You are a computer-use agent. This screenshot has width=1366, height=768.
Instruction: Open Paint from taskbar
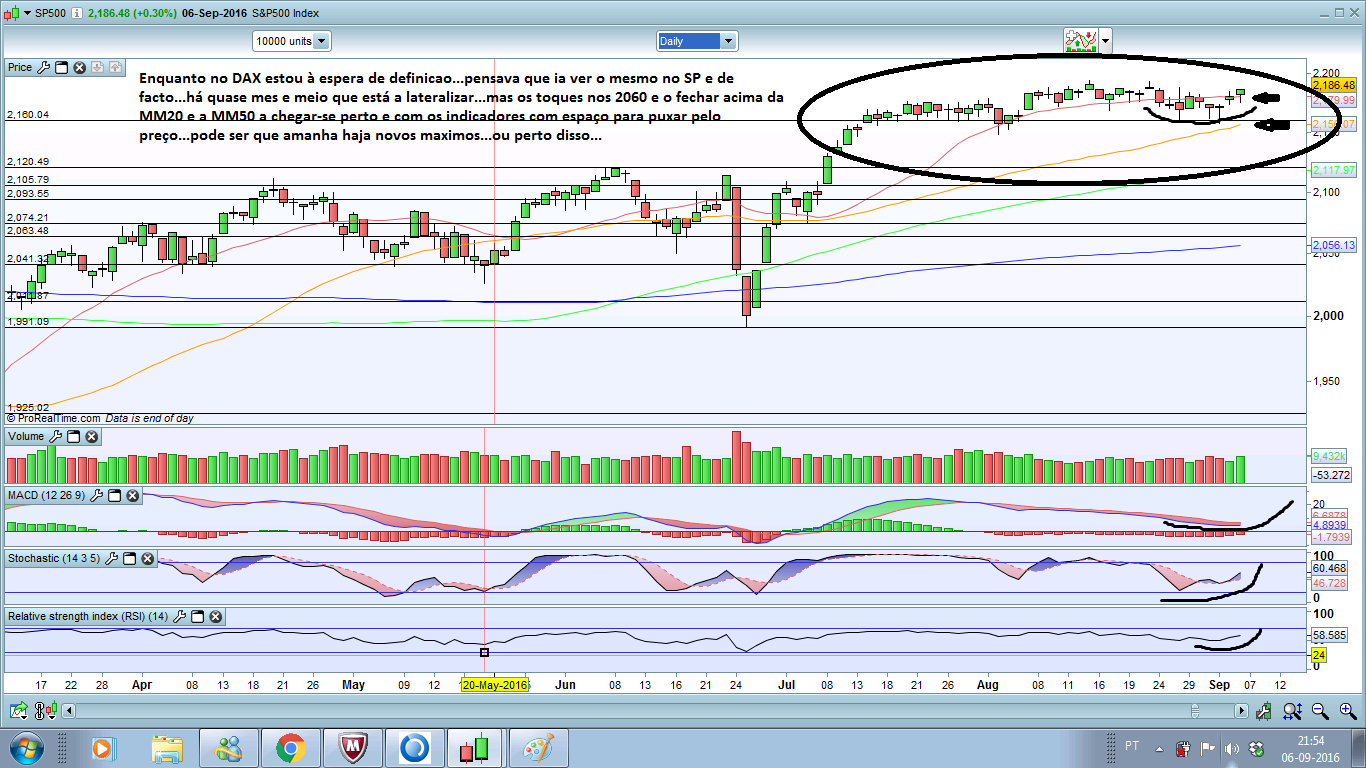tap(538, 748)
